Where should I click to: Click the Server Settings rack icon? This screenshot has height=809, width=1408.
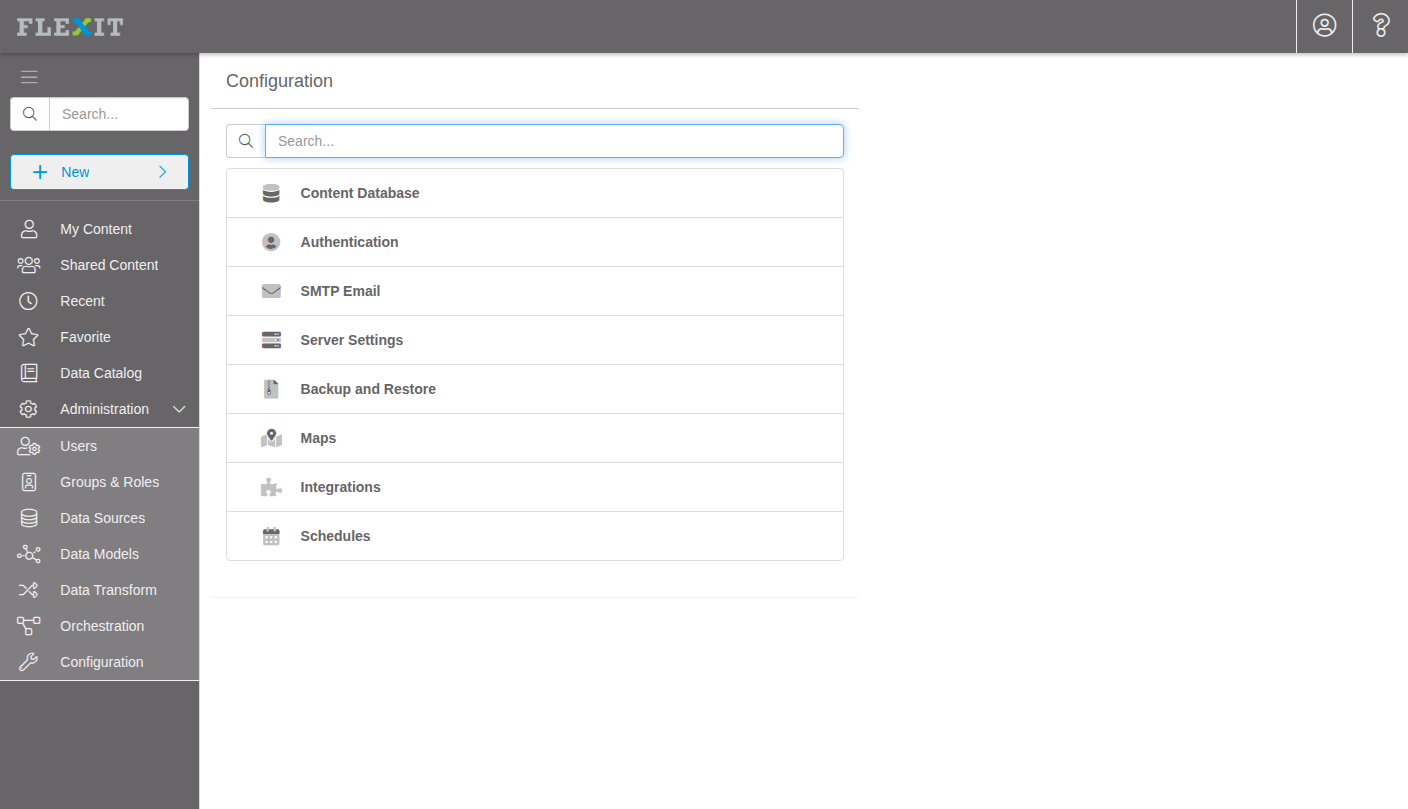[x=271, y=340]
